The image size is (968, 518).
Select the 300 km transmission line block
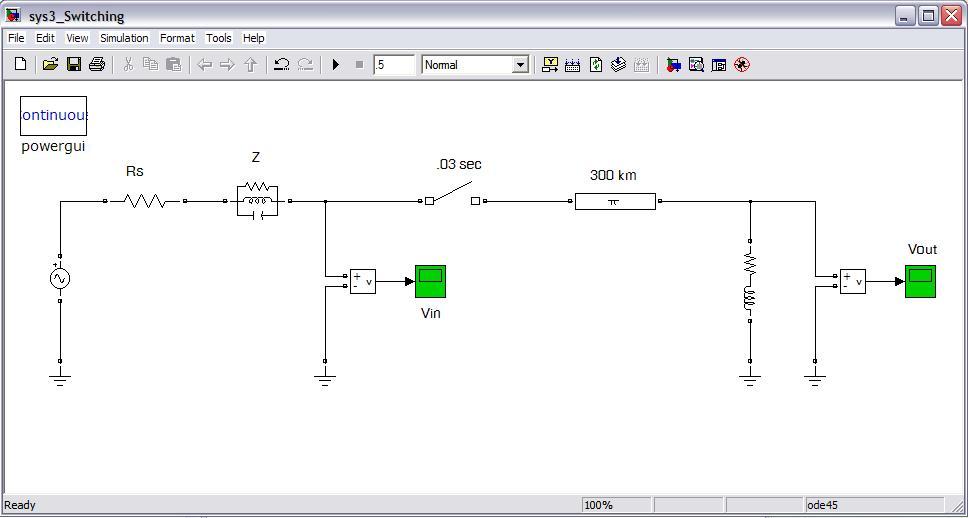click(x=614, y=201)
